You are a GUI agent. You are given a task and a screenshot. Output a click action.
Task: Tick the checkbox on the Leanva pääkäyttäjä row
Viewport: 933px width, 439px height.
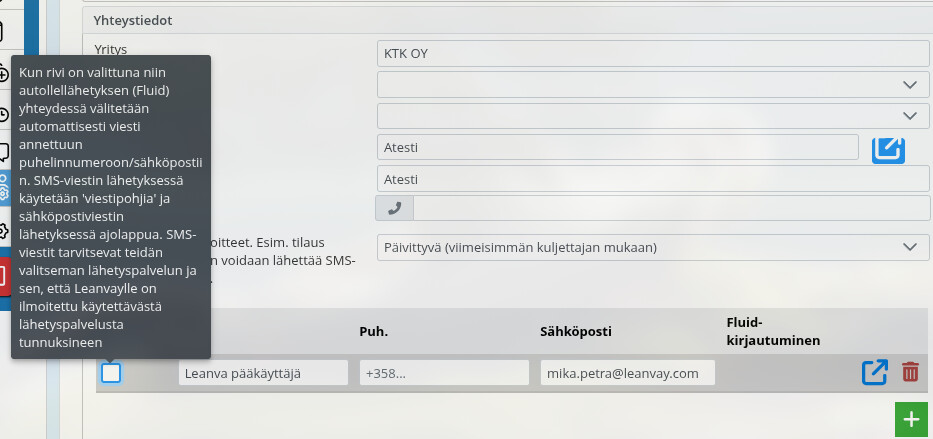(x=111, y=373)
